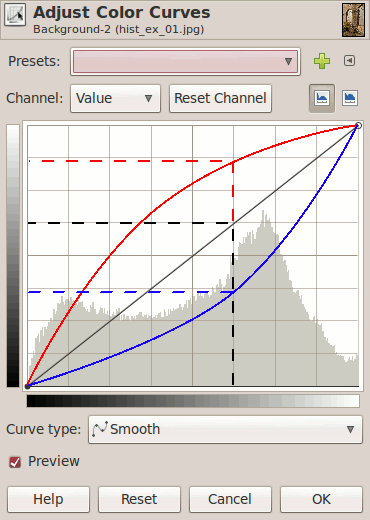Switch to linear histogram view
Viewport: 370px width, 520px height.
coord(322,98)
